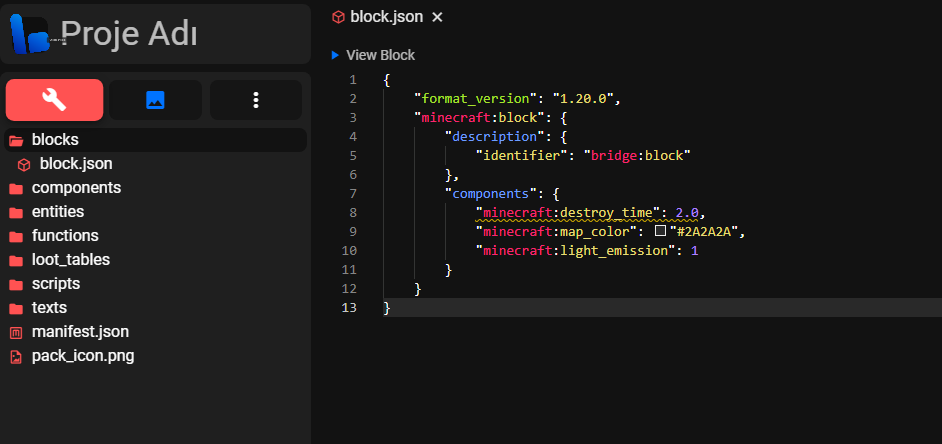
Task: Click the Proje Adı project title
Action: coord(129,34)
